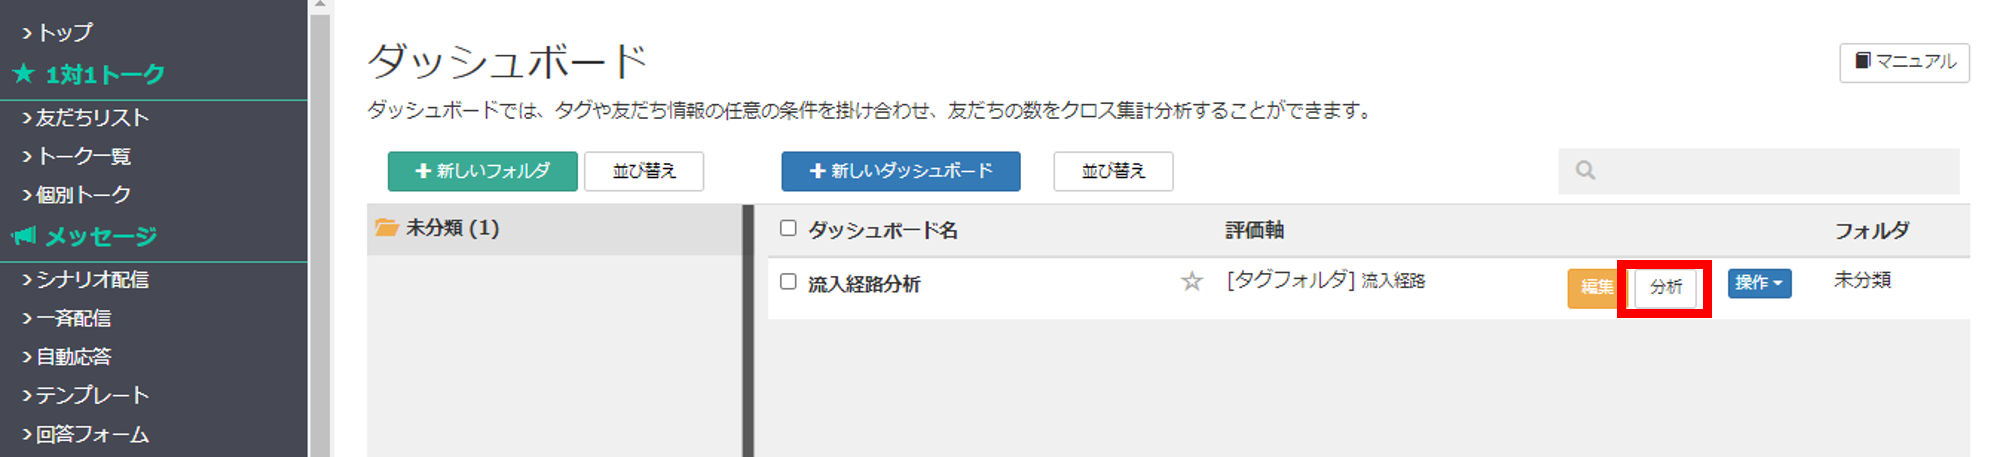Click the orange 編集 button
Image resolution: width=2000 pixels, height=457 pixels.
tap(1594, 288)
